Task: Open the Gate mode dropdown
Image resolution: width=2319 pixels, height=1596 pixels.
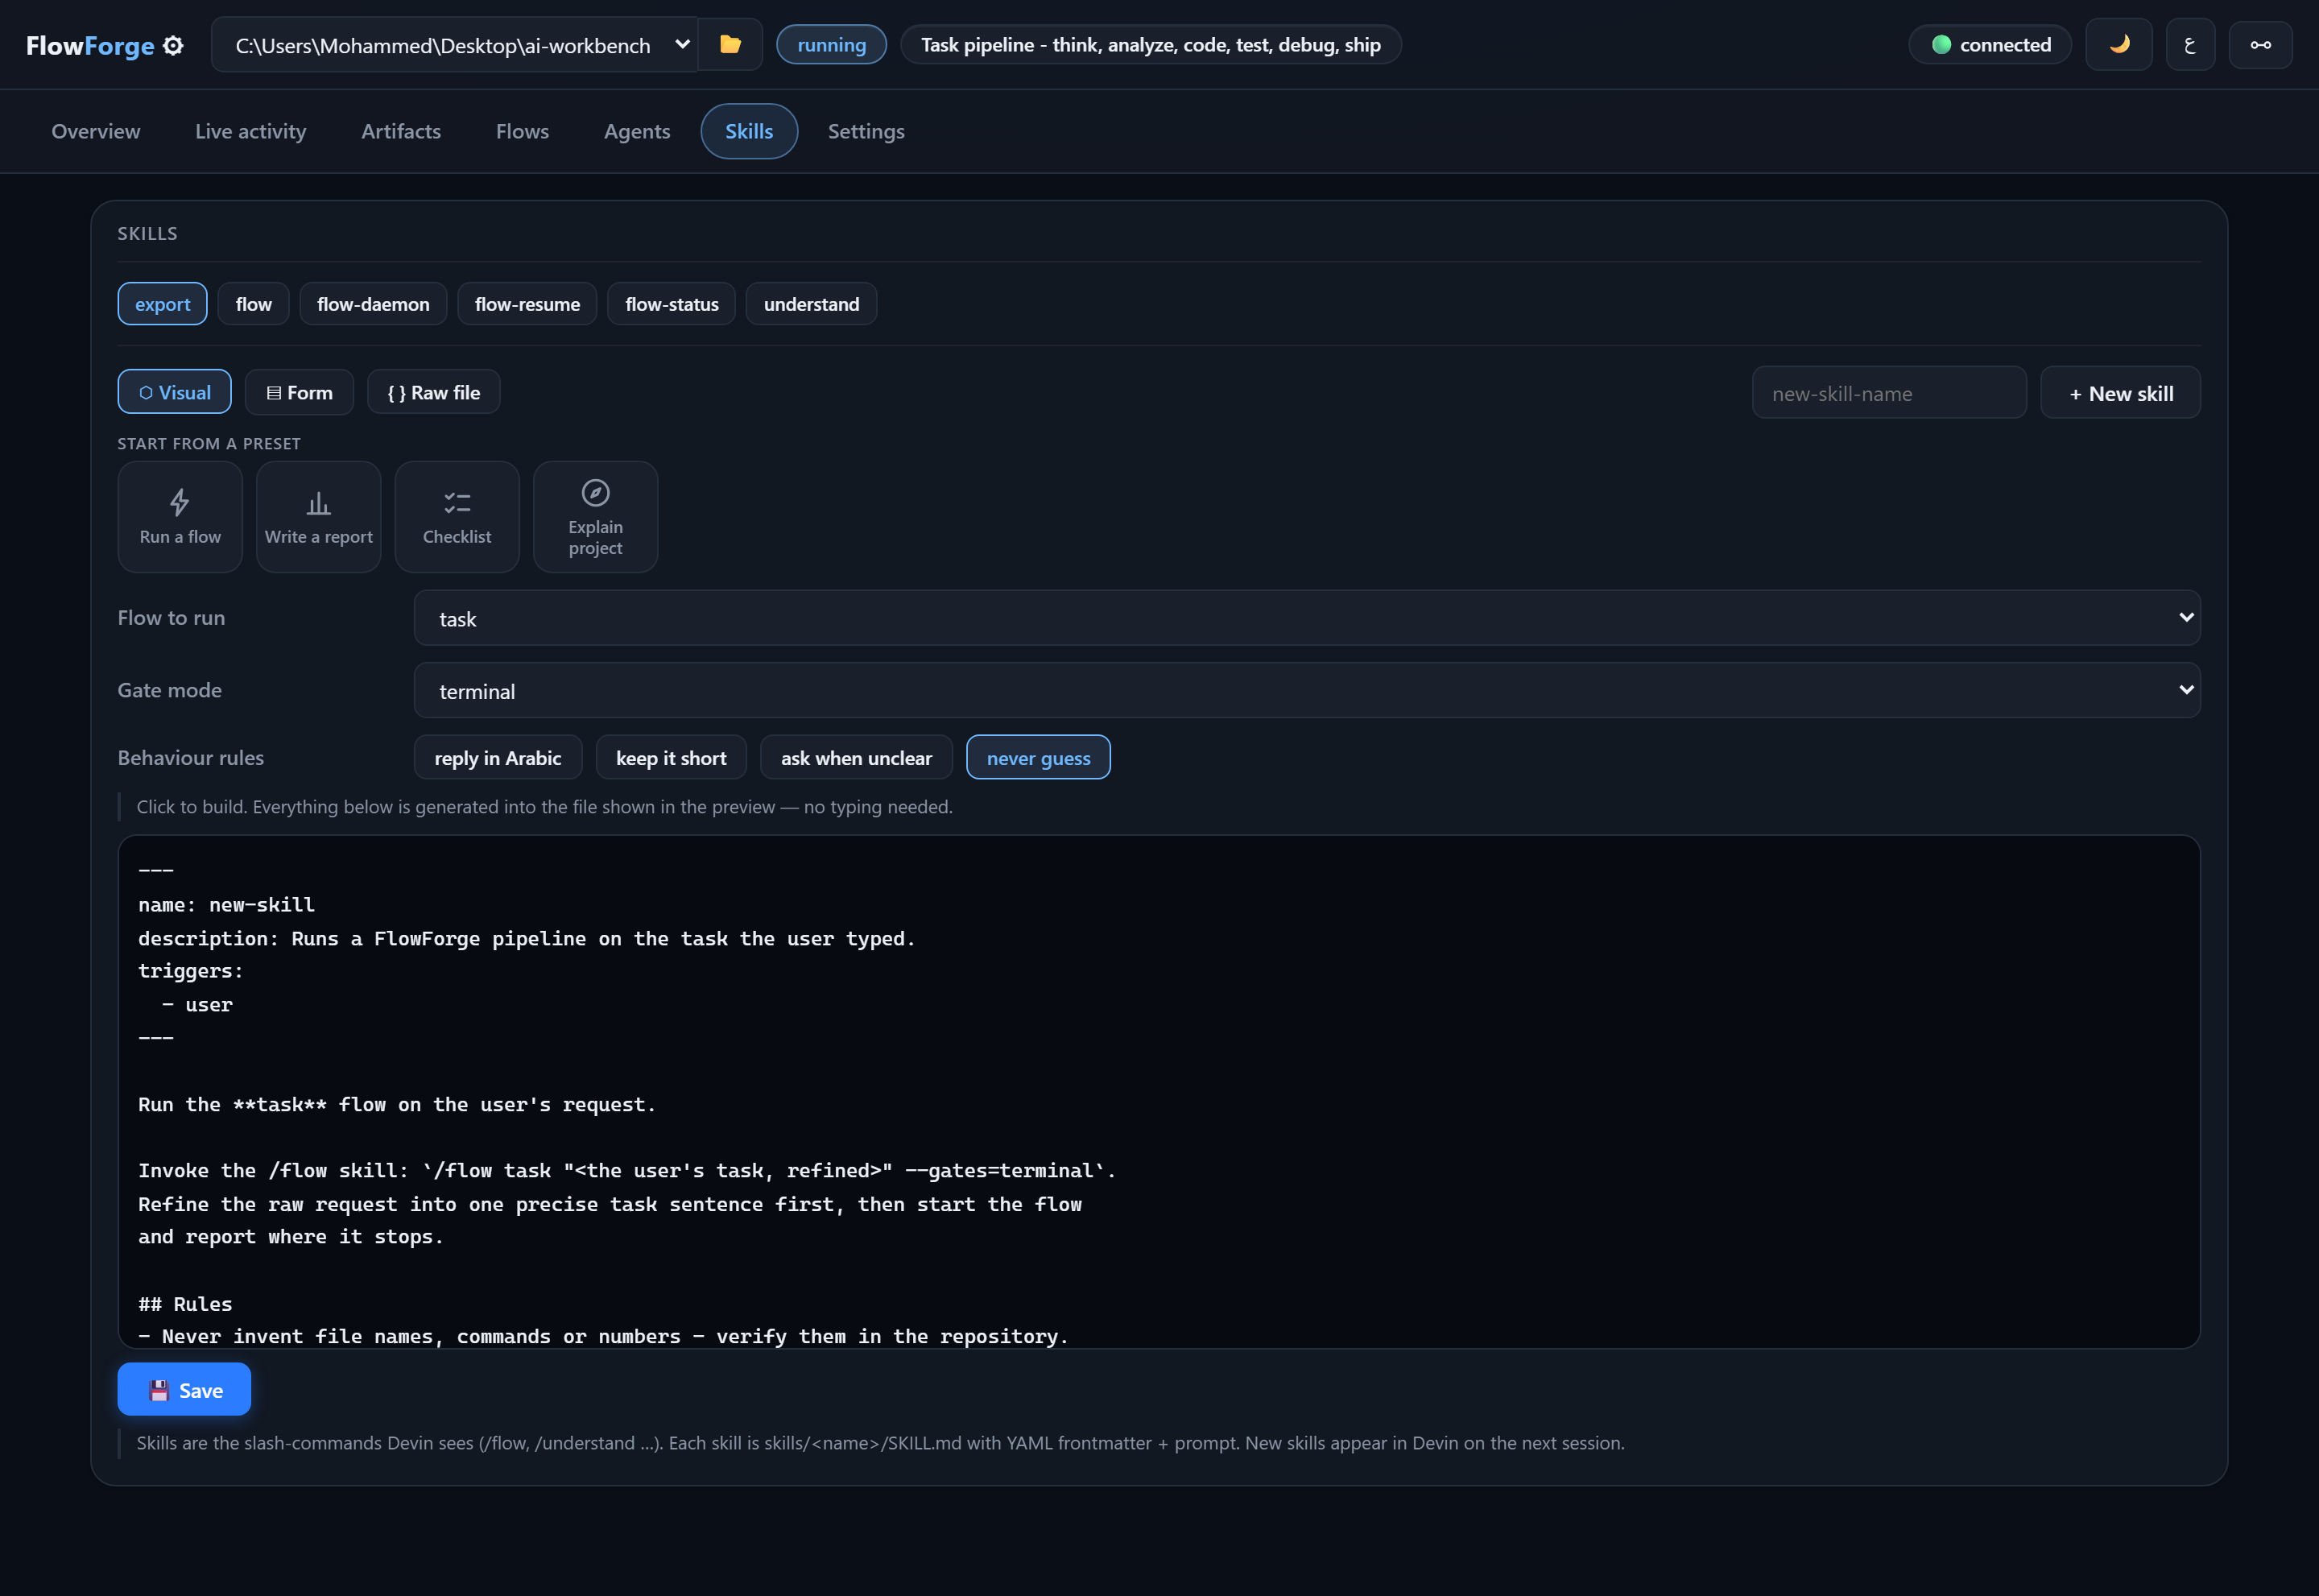Action: click(x=1307, y=689)
